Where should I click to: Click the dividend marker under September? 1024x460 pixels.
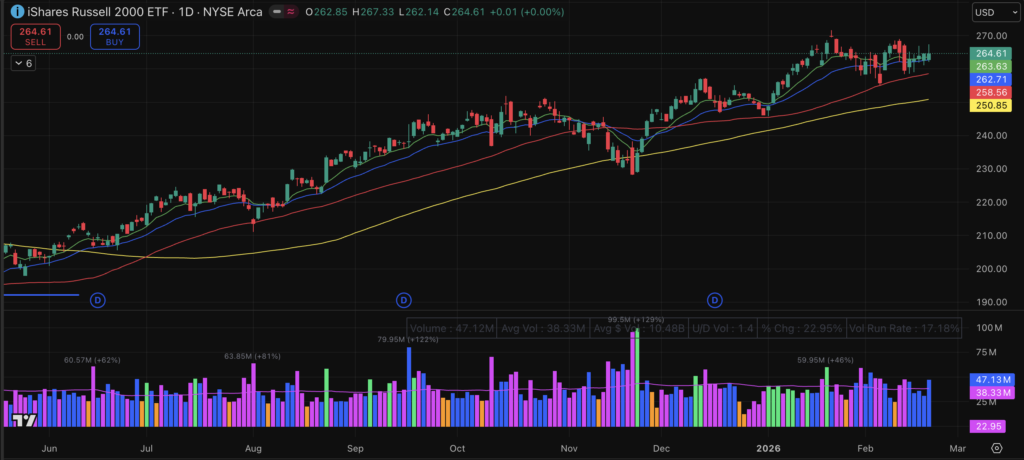coord(404,299)
